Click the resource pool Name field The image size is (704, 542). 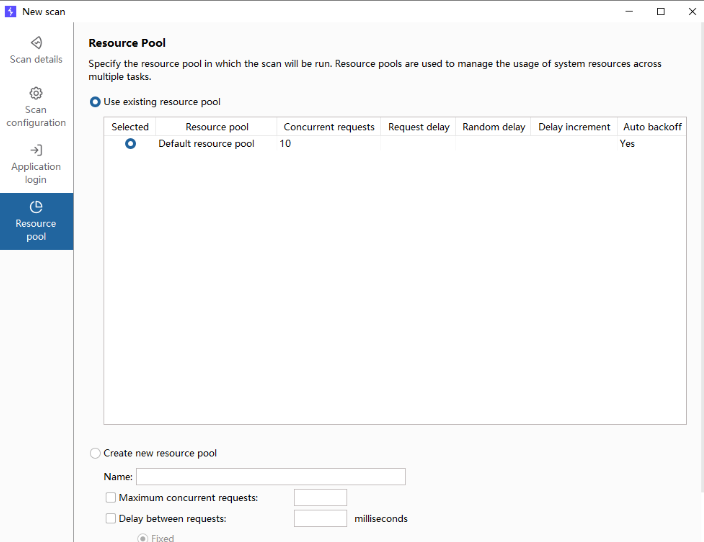(x=271, y=476)
